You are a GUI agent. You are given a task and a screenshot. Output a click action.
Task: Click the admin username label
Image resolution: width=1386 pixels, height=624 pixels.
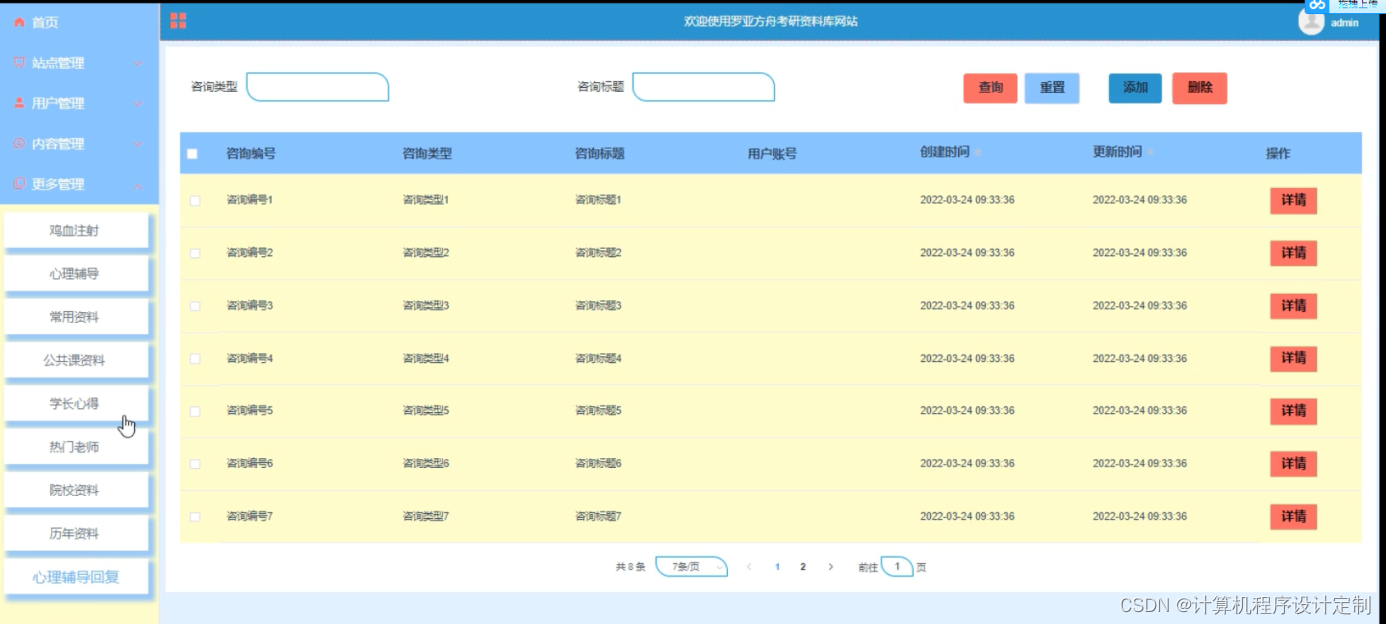coord(1345,22)
